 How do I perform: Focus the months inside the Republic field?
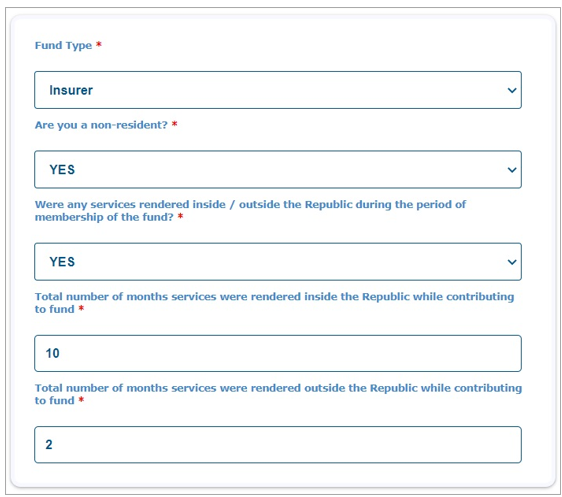point(278,353)
